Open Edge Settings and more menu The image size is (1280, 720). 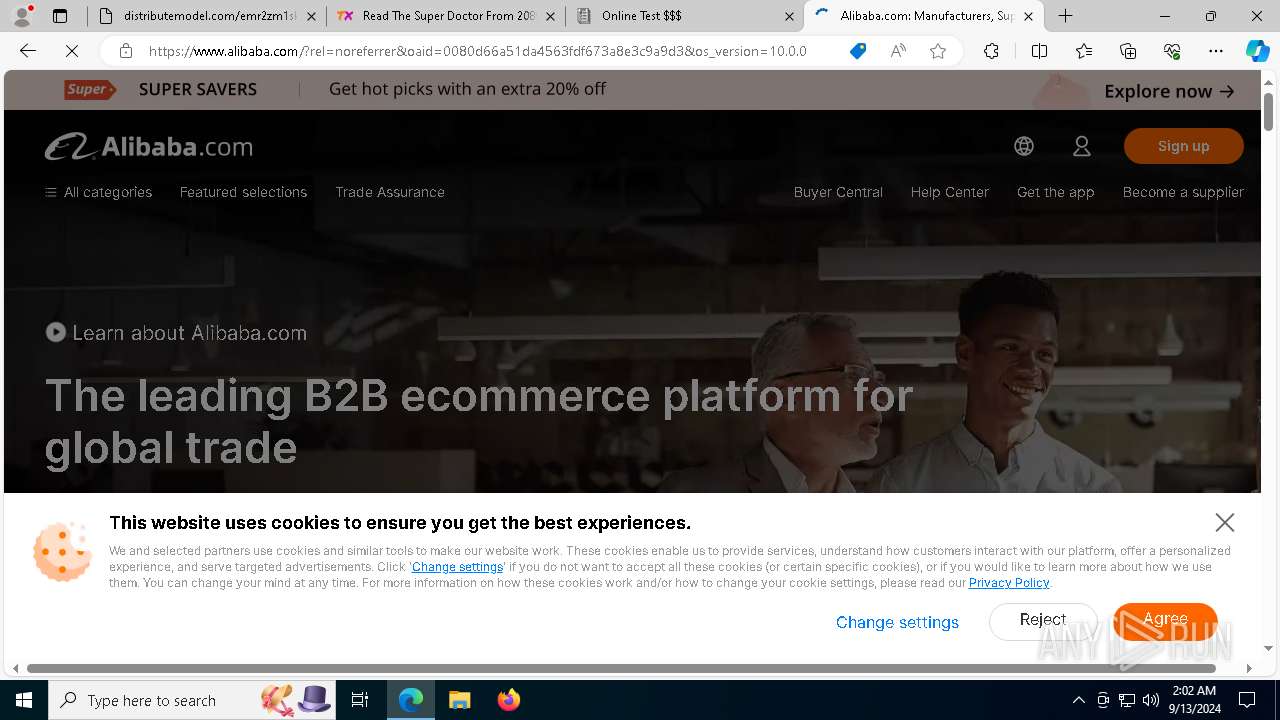1216,51
